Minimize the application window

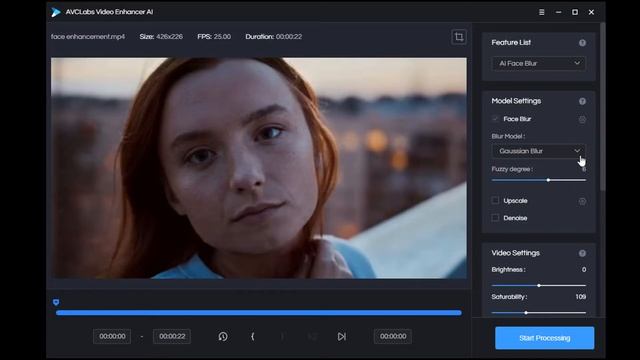coord(558,12)
